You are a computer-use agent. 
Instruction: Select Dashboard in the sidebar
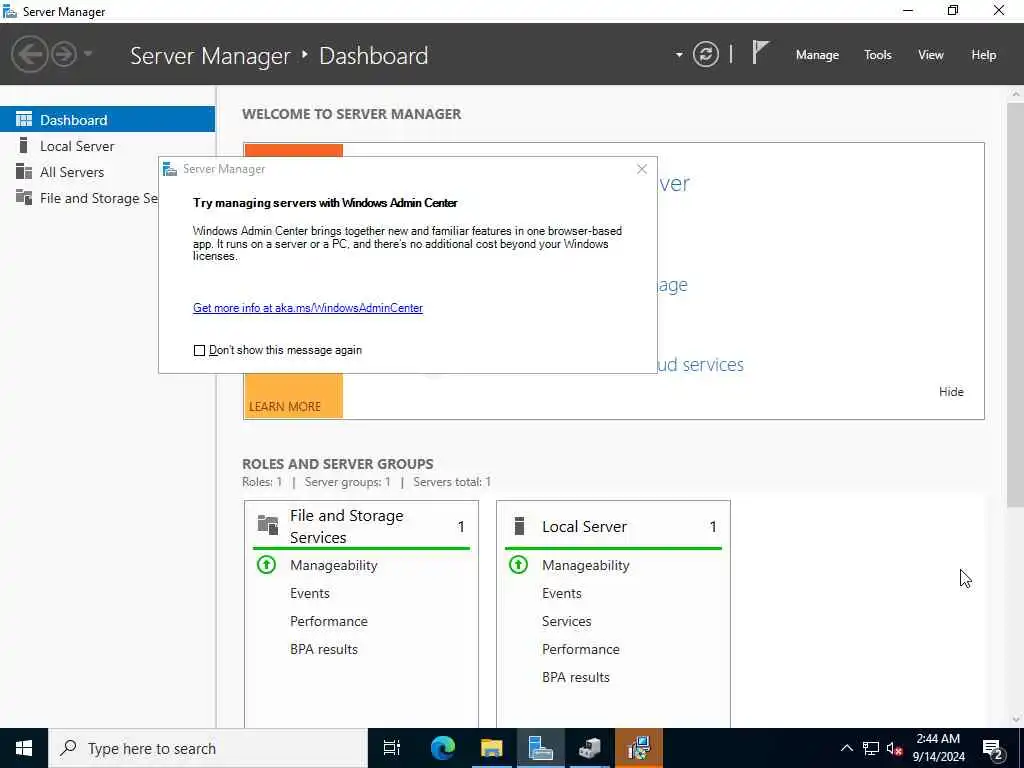(x=107, y=120)
